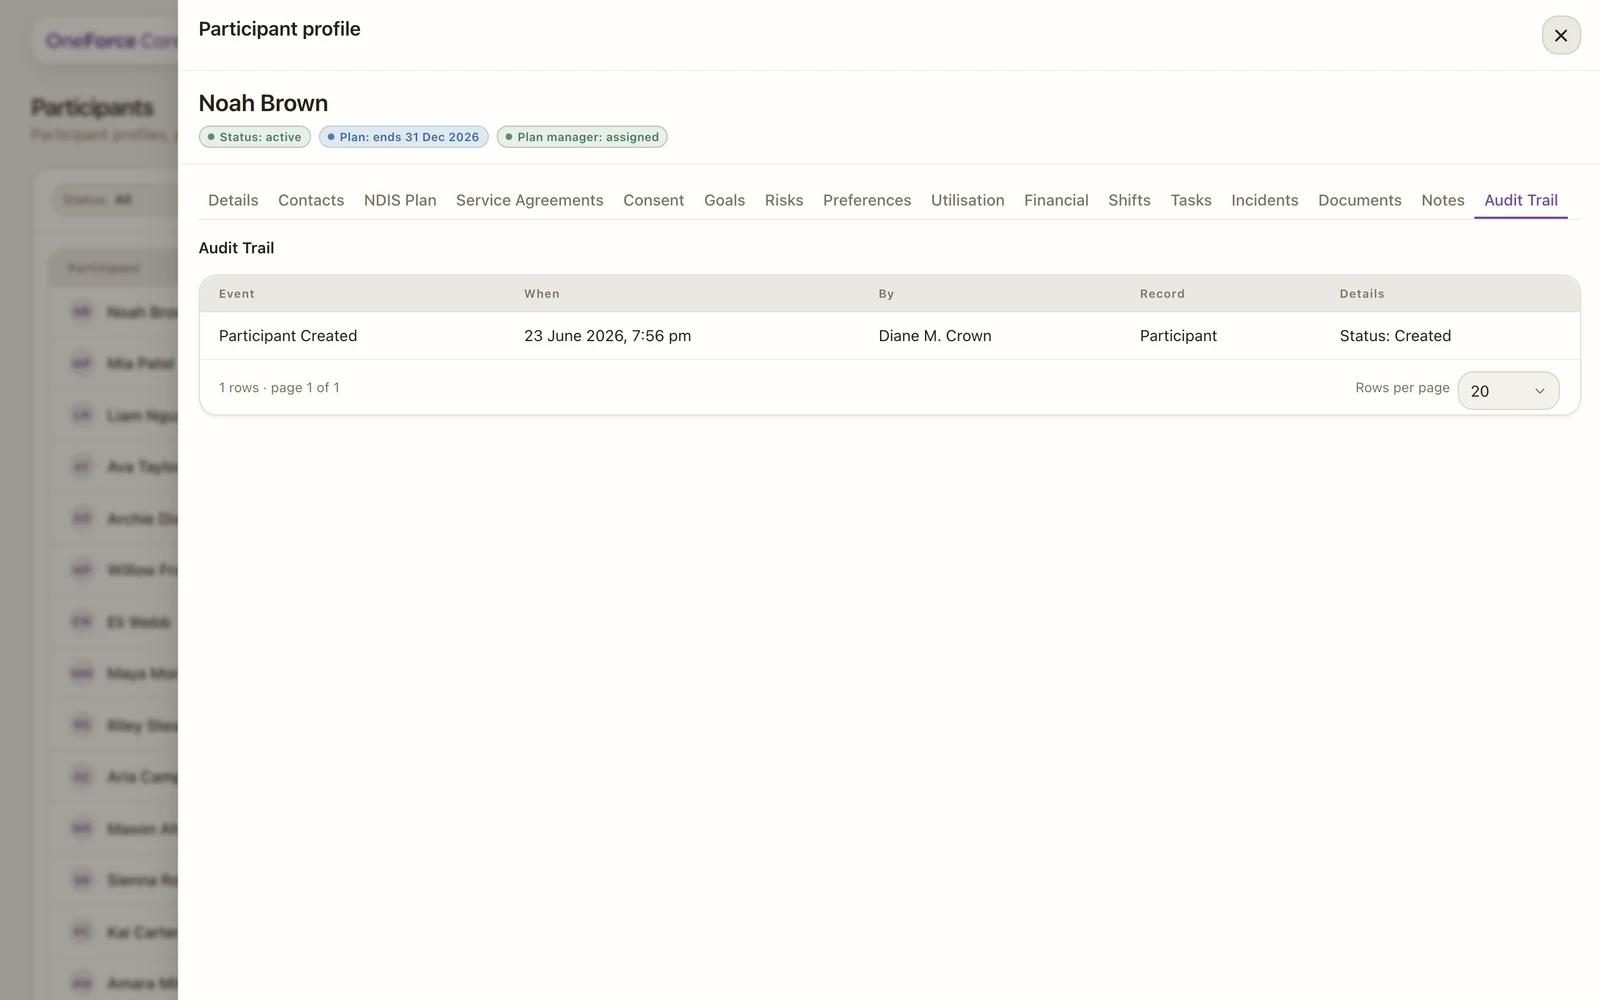Open the Goals tab

coord(724,200)
